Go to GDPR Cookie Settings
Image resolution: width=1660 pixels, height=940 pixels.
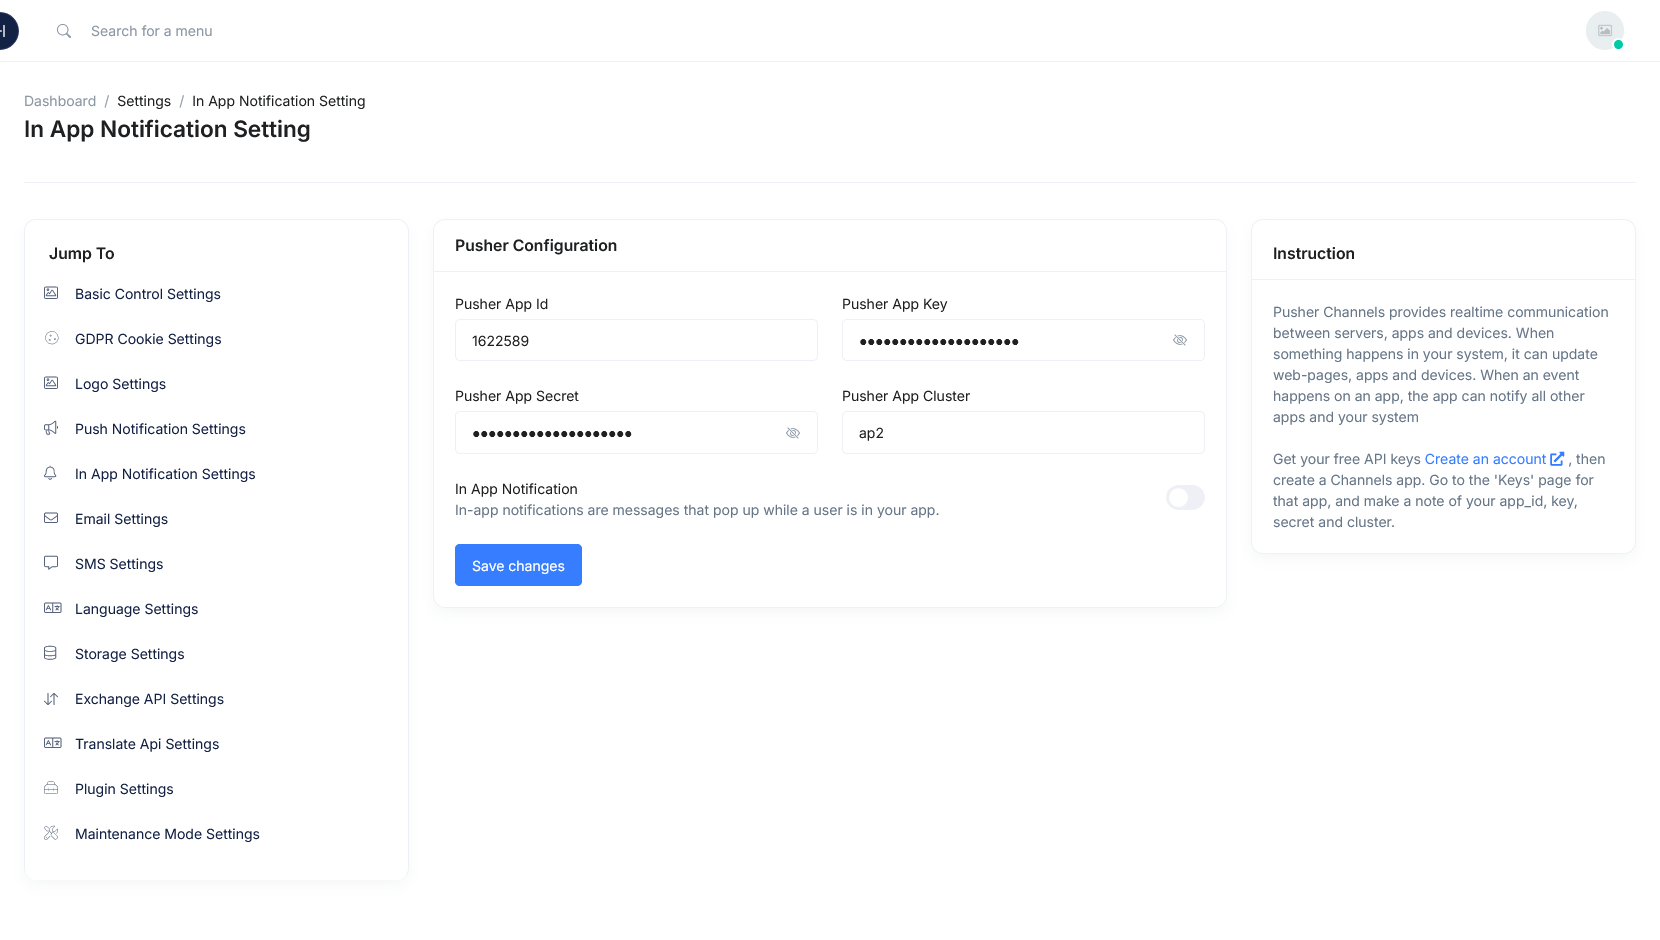[148, 339]
